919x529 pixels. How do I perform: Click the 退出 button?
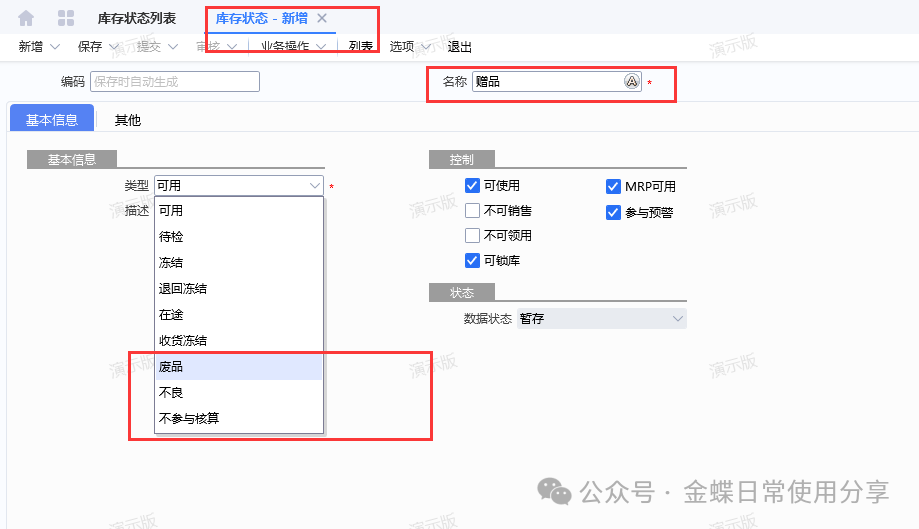point(460,47)
